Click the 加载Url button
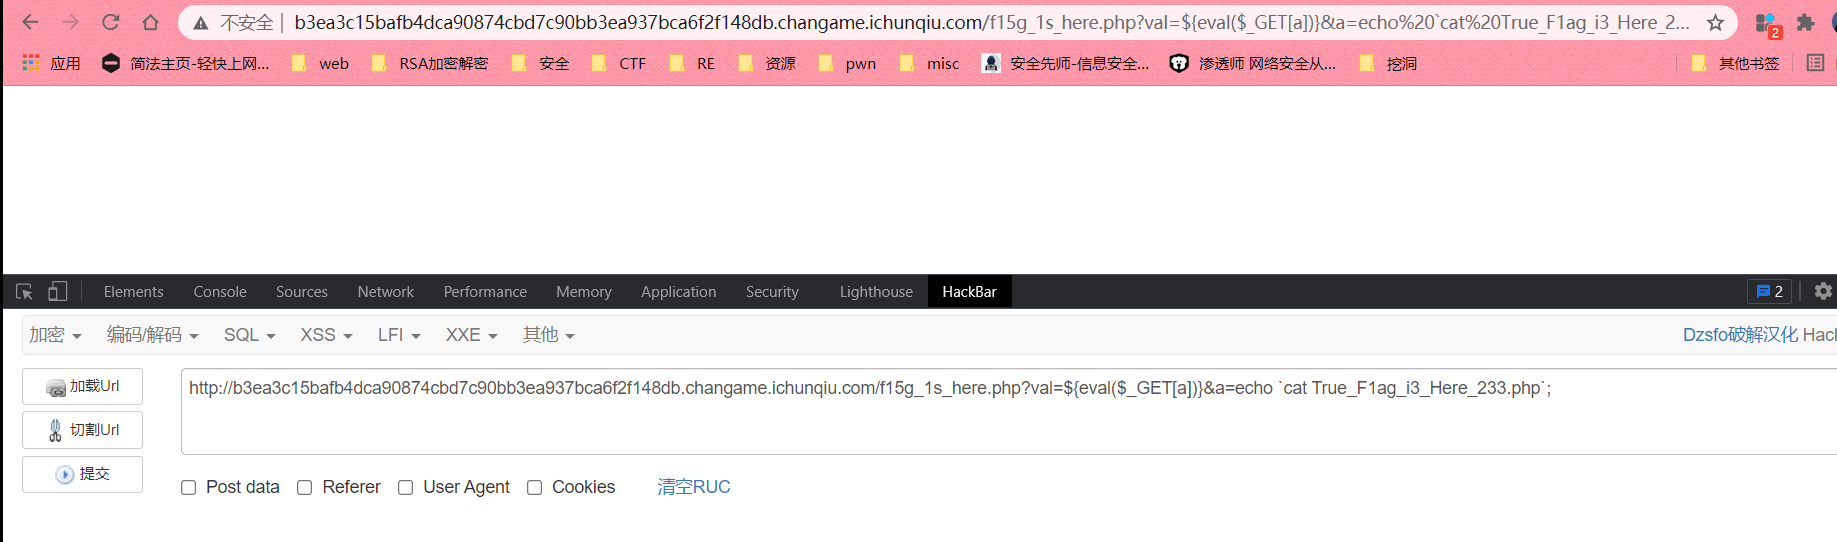The height and width of the screenshot is (542, 1837). pyautogui.click(x=82, y=386)
